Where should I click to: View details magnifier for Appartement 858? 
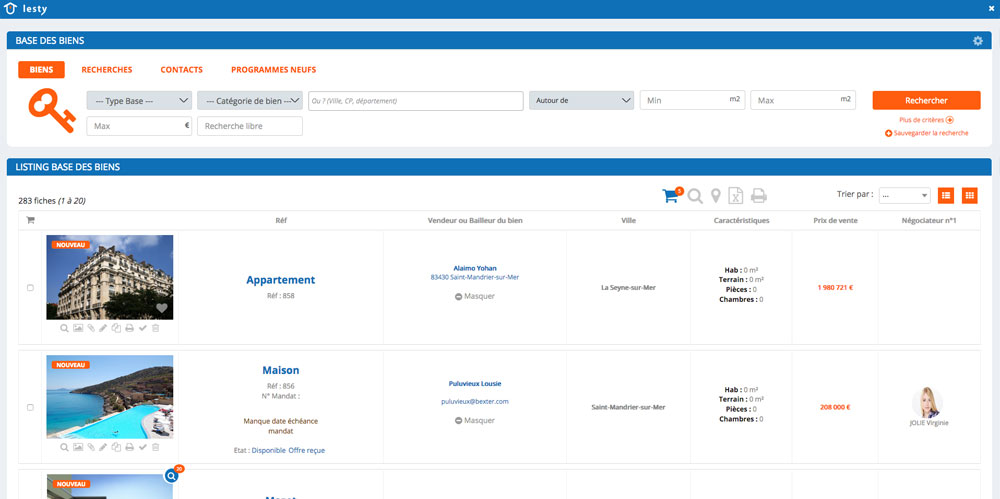coord(64,328)
